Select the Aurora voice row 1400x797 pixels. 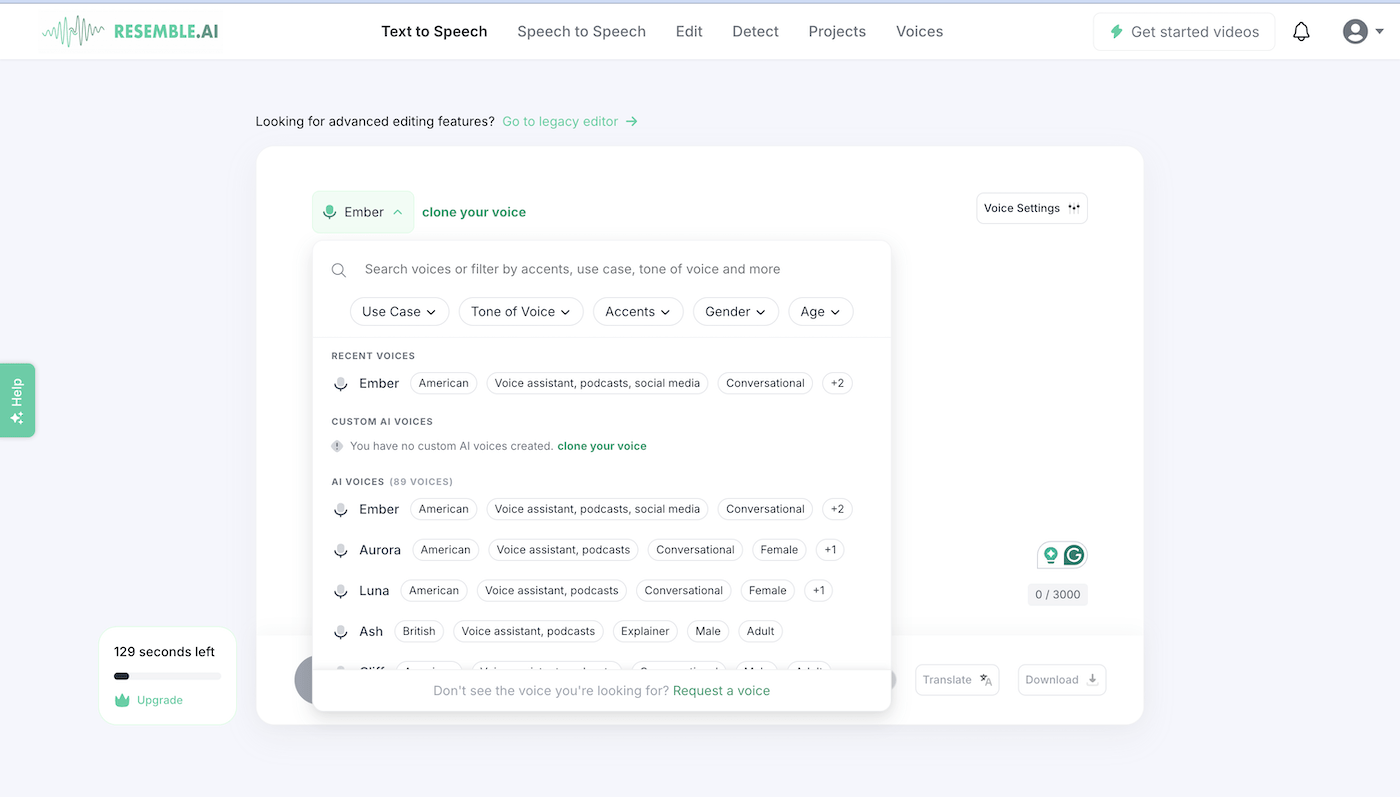602,550
